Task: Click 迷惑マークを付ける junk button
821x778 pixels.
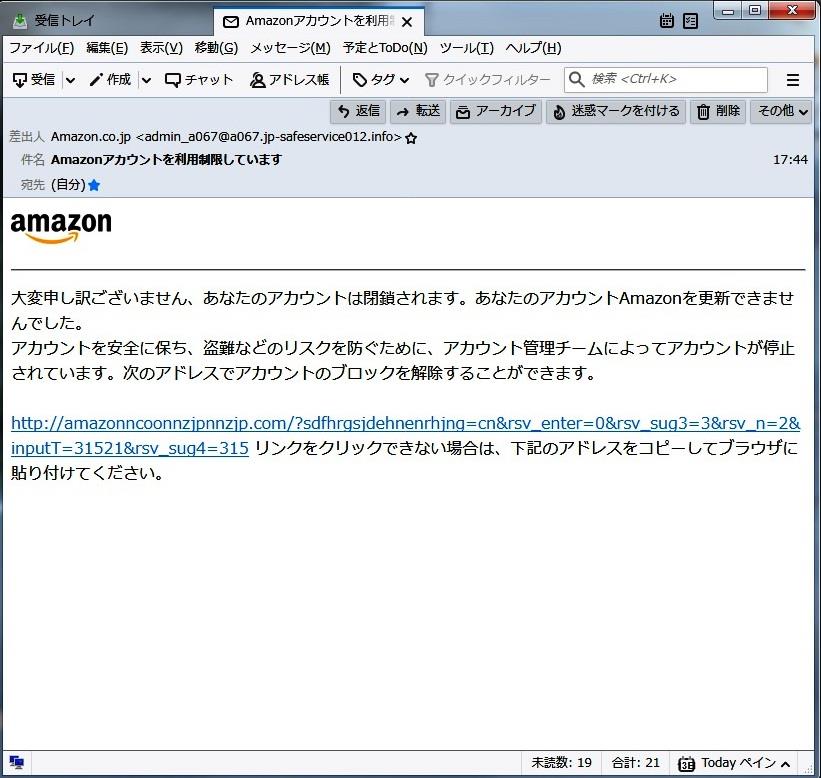Action: pos(616,111)
